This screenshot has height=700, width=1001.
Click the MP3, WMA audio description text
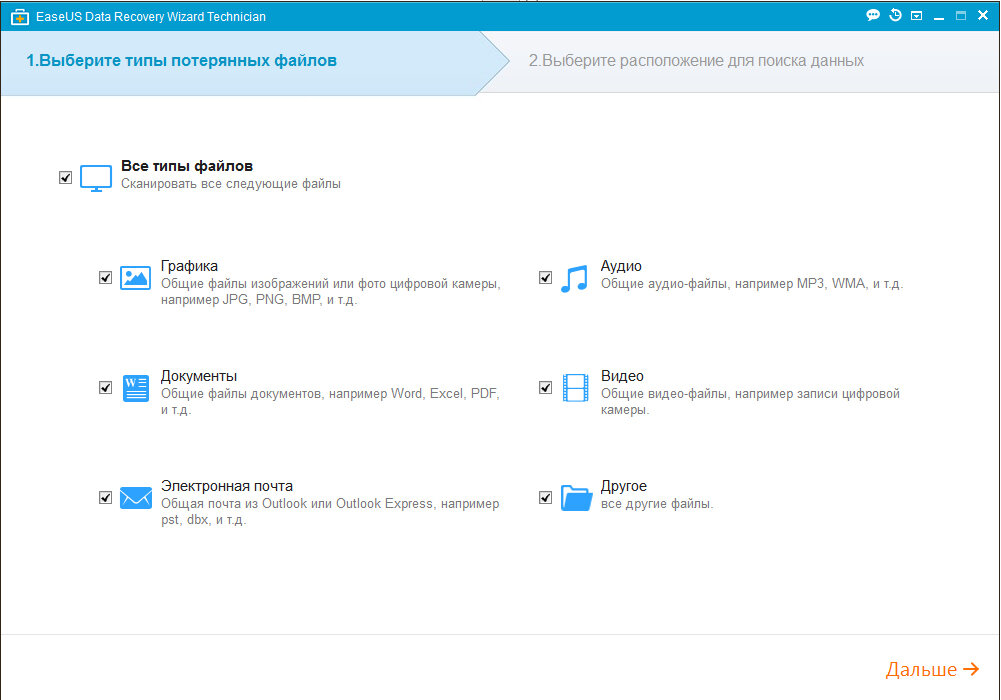tap(752, 283)
